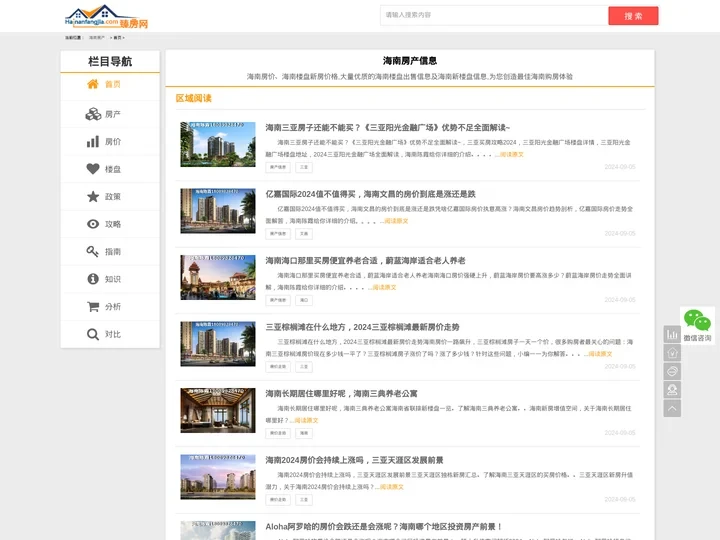Click 阅读原文 for 三亚天涯区 article
Screen dimensions: 720x540
click(x=392, y=487)
